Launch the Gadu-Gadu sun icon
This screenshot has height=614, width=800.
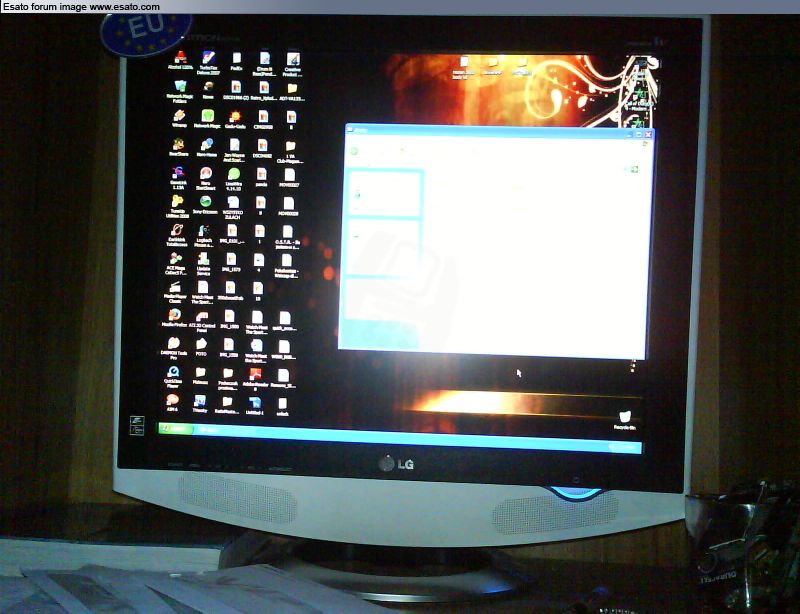click(235, 120)
